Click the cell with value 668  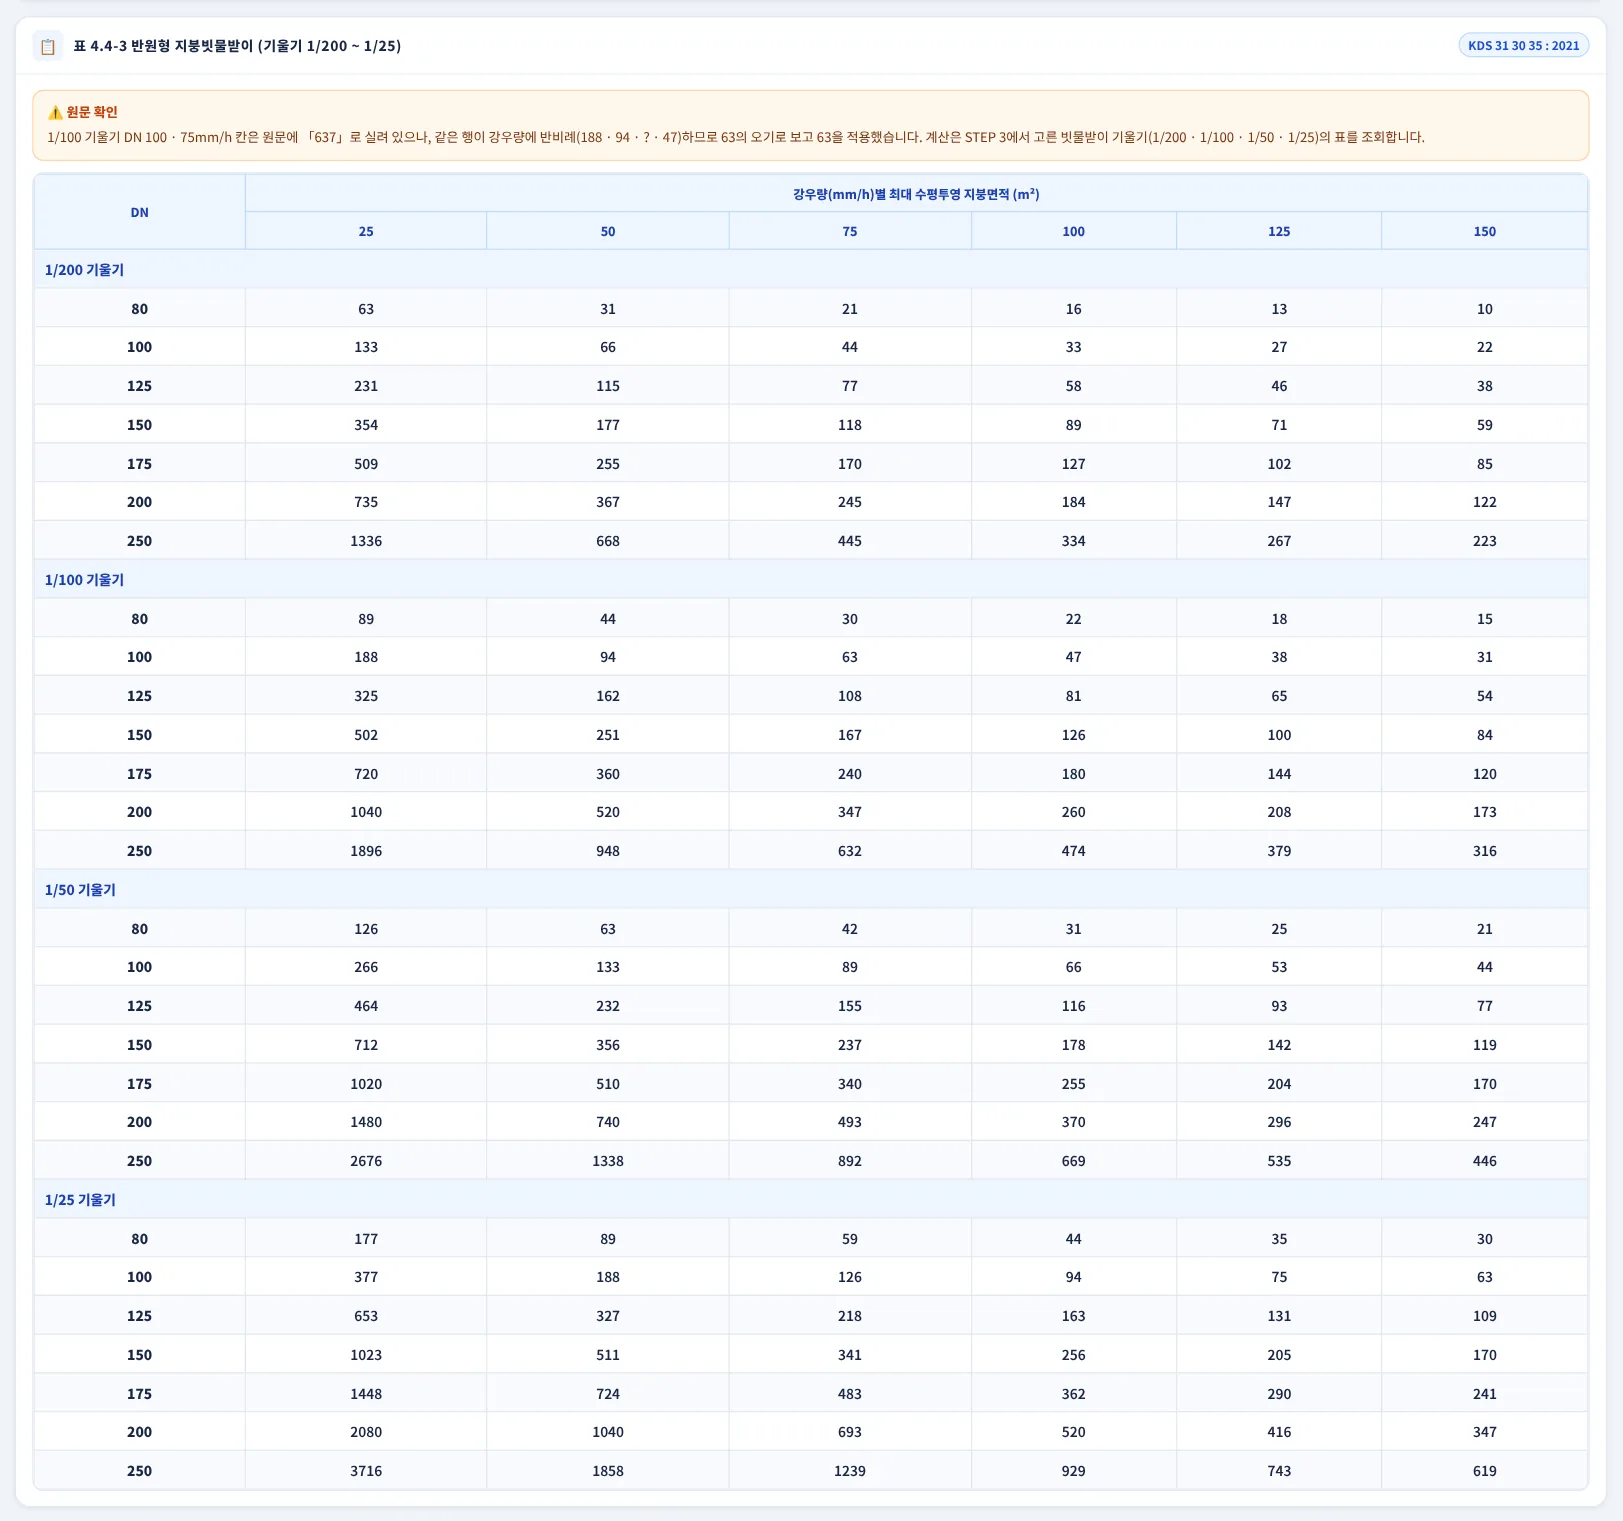tap(608, 541)
